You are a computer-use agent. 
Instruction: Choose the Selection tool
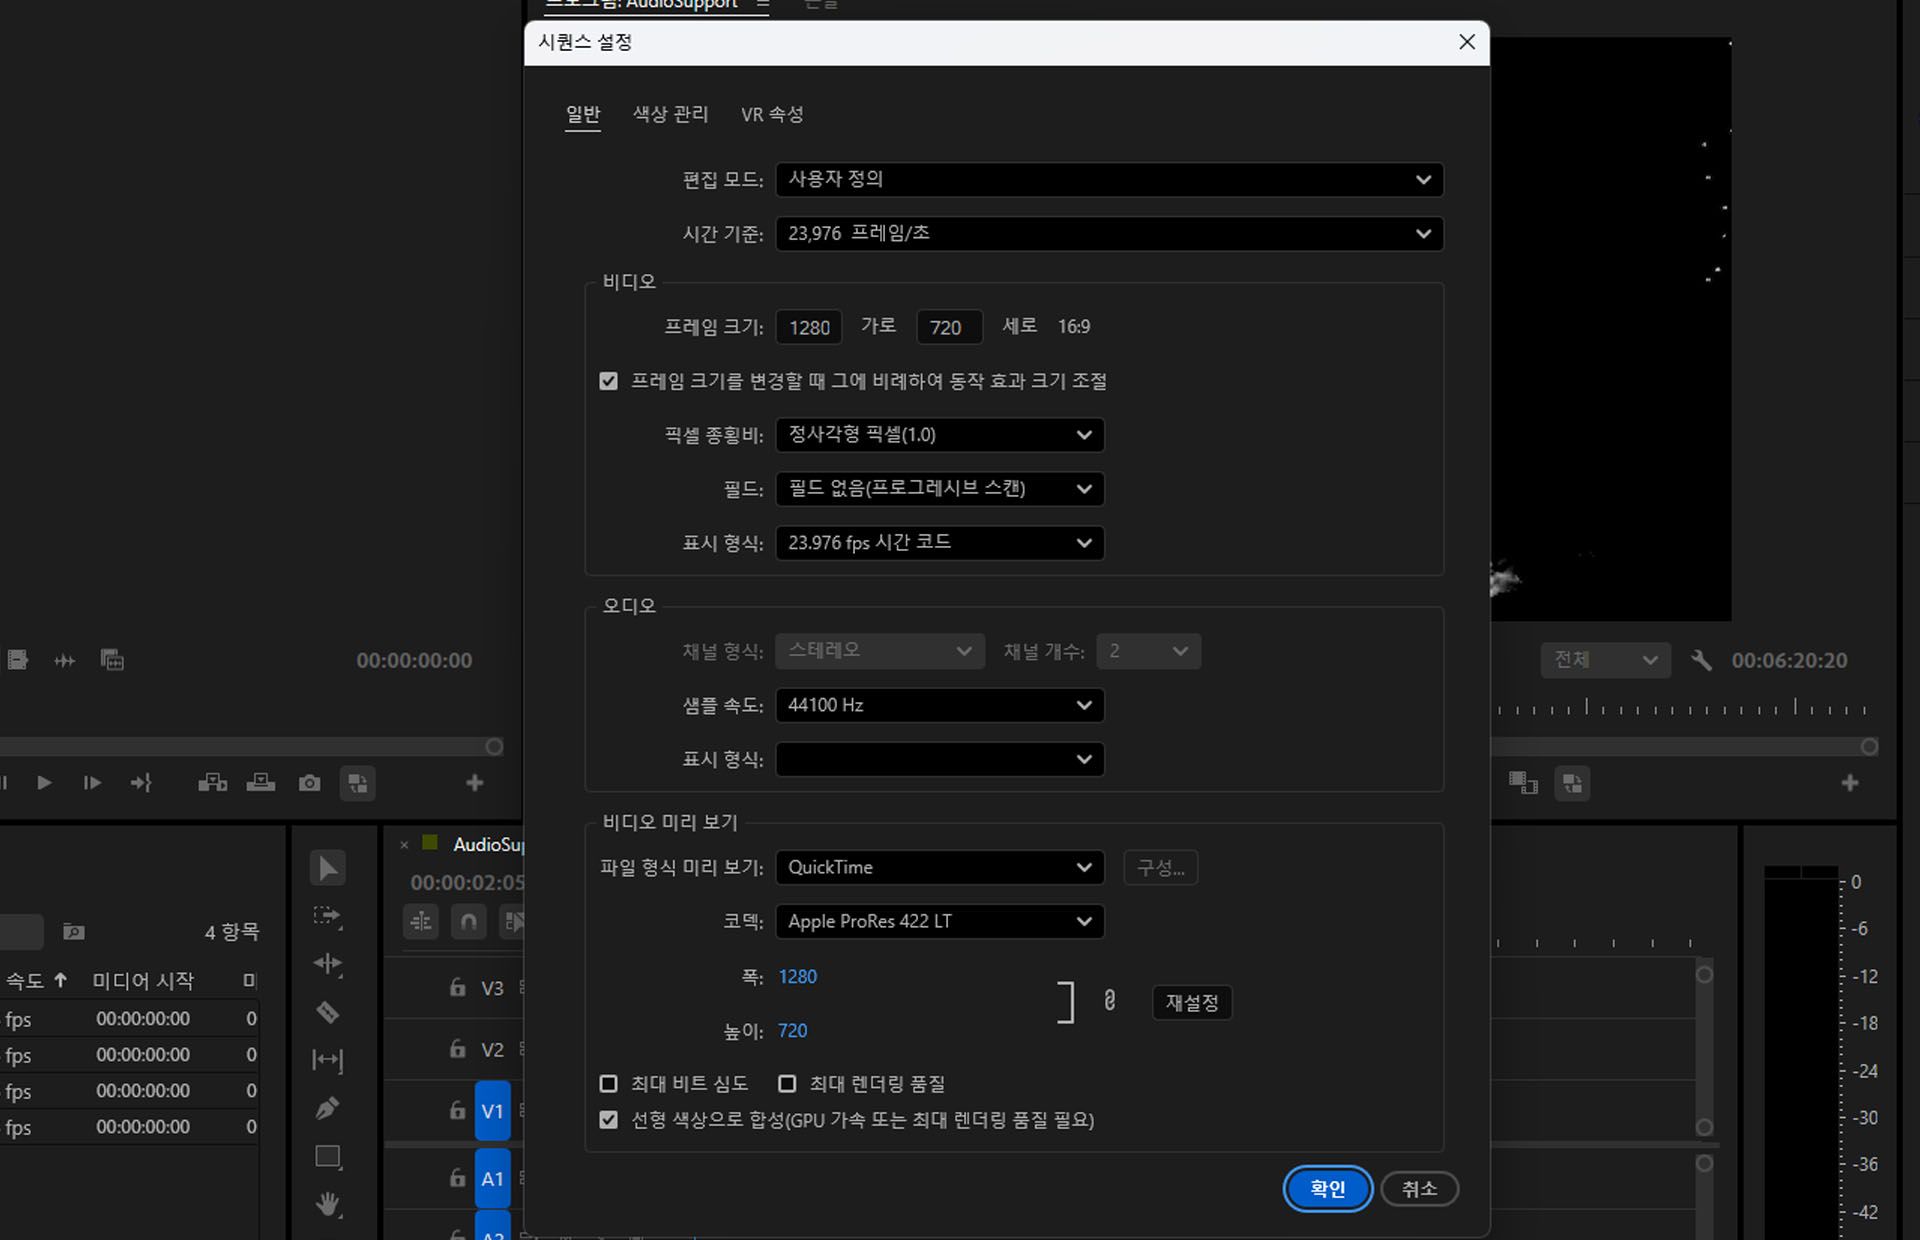coord(328,867)
